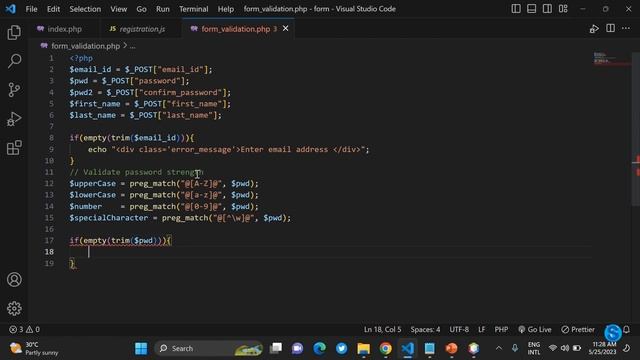This screenshot has height=360, width=640.
Task: Open the Edit menu
Action: [x=53, y=9]
